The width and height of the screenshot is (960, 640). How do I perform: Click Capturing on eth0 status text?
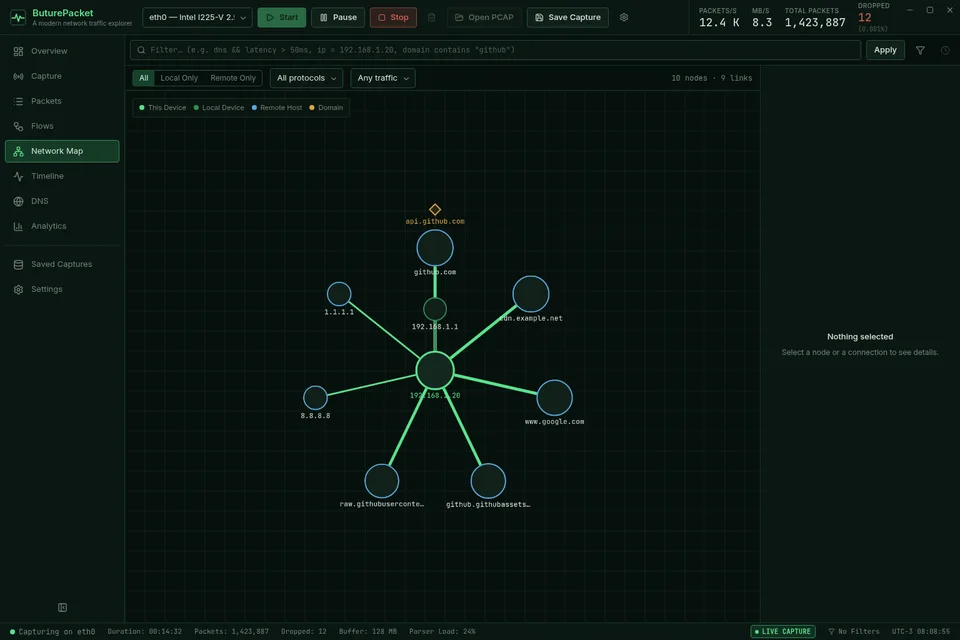[x=53, y=631]
